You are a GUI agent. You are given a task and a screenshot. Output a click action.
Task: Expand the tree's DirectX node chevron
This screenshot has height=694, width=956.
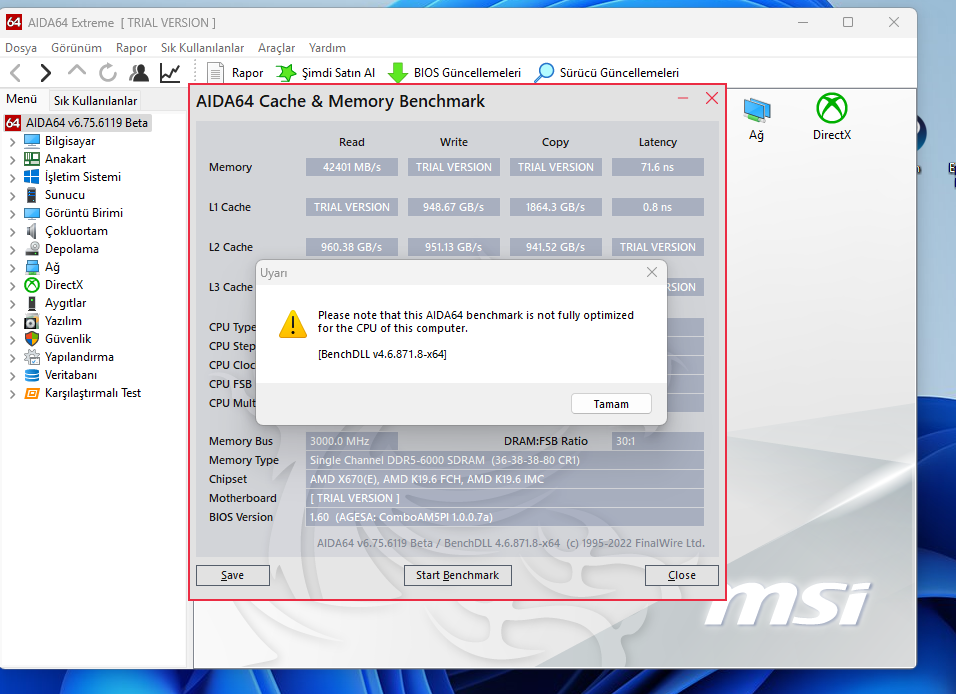point(12,286)
